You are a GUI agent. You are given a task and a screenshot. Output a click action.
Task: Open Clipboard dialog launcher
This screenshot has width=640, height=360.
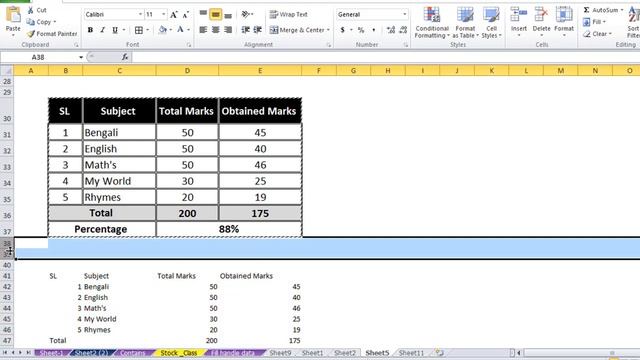coord(76,45)
